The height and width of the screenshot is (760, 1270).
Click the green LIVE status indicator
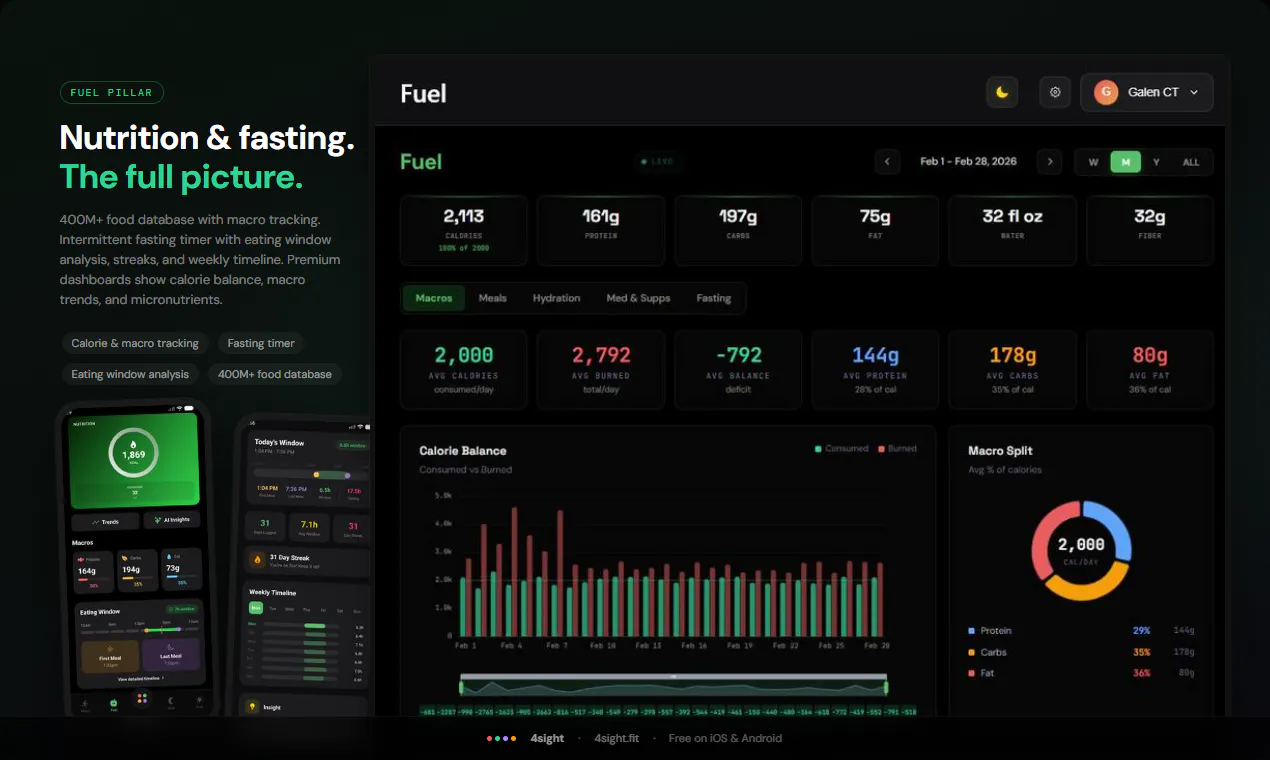657,161
